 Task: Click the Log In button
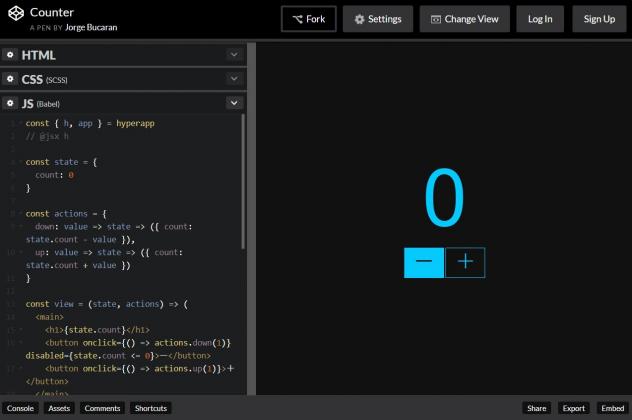[x=540, y=19]
